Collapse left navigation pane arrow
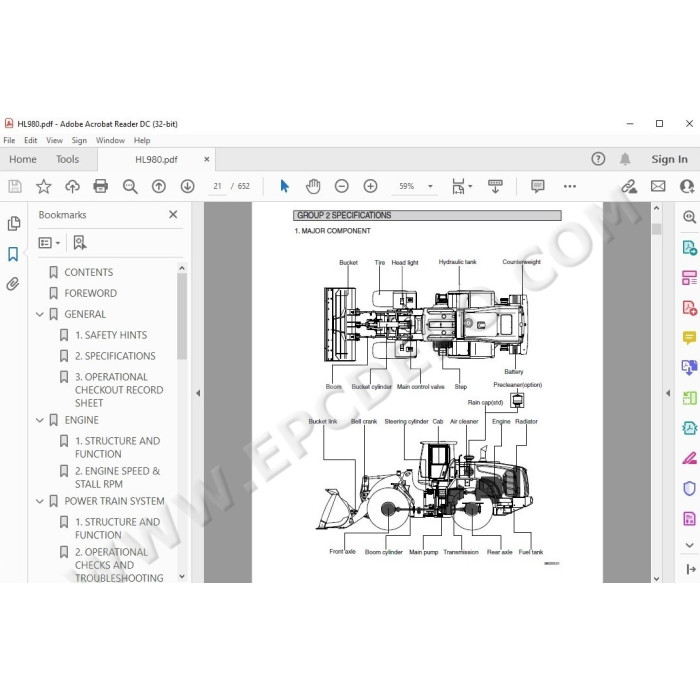The height and width of the screenshot is (700, 700). click(198, 393)
